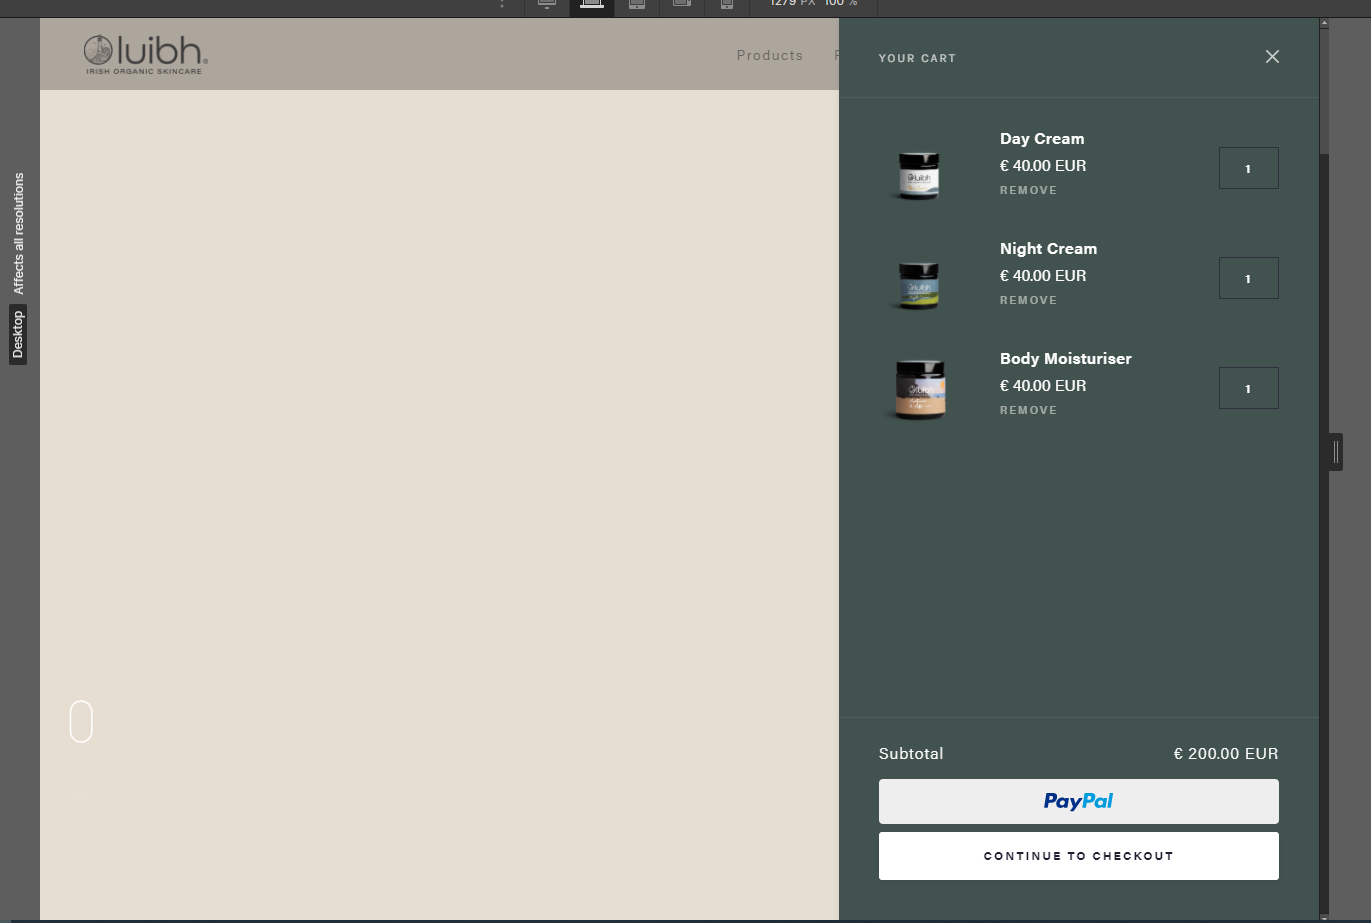
Task: Click the Night Cream price € 40.00 EUR
Action: point(1043,276)
